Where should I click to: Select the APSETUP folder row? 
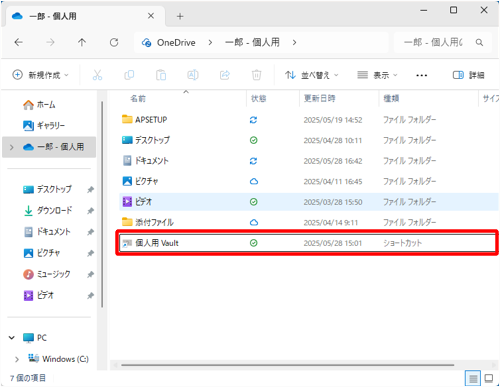(x=308, y=120)
